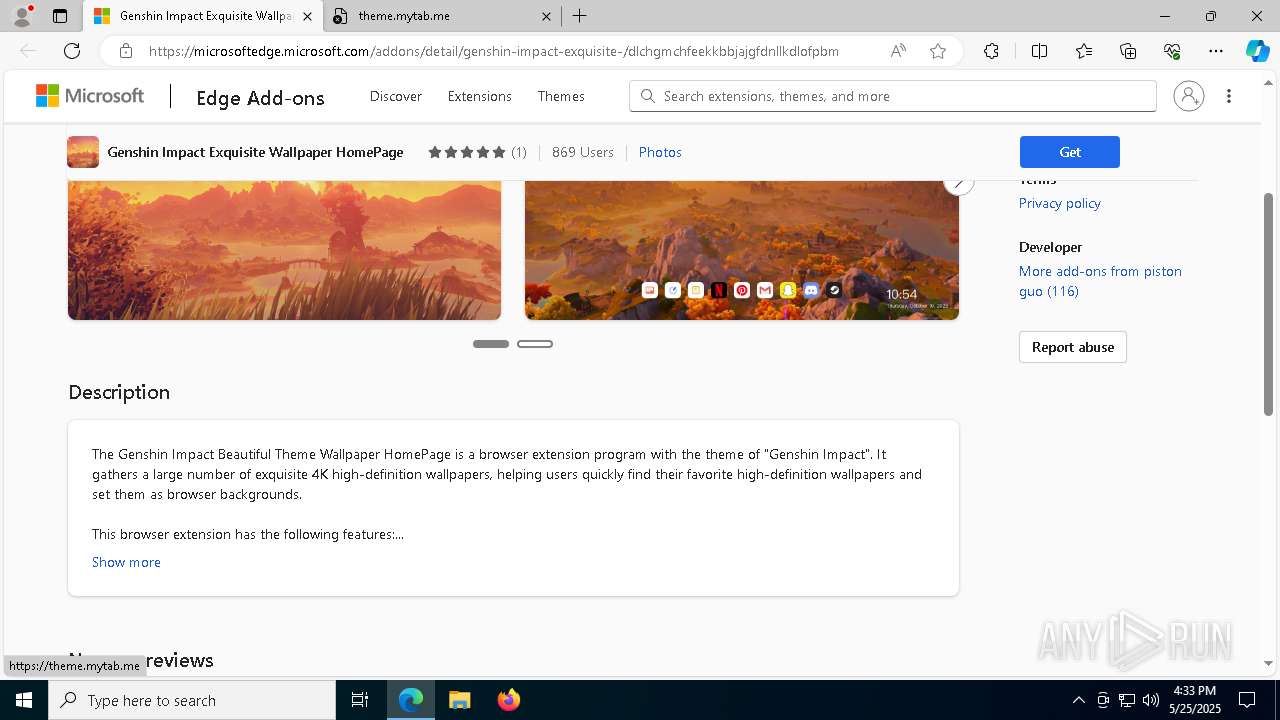Image resolution: width=1280 pixels, height=720 pixels.
Task: Open File Explorer from taskbar
Action: [x=459, y=700]
